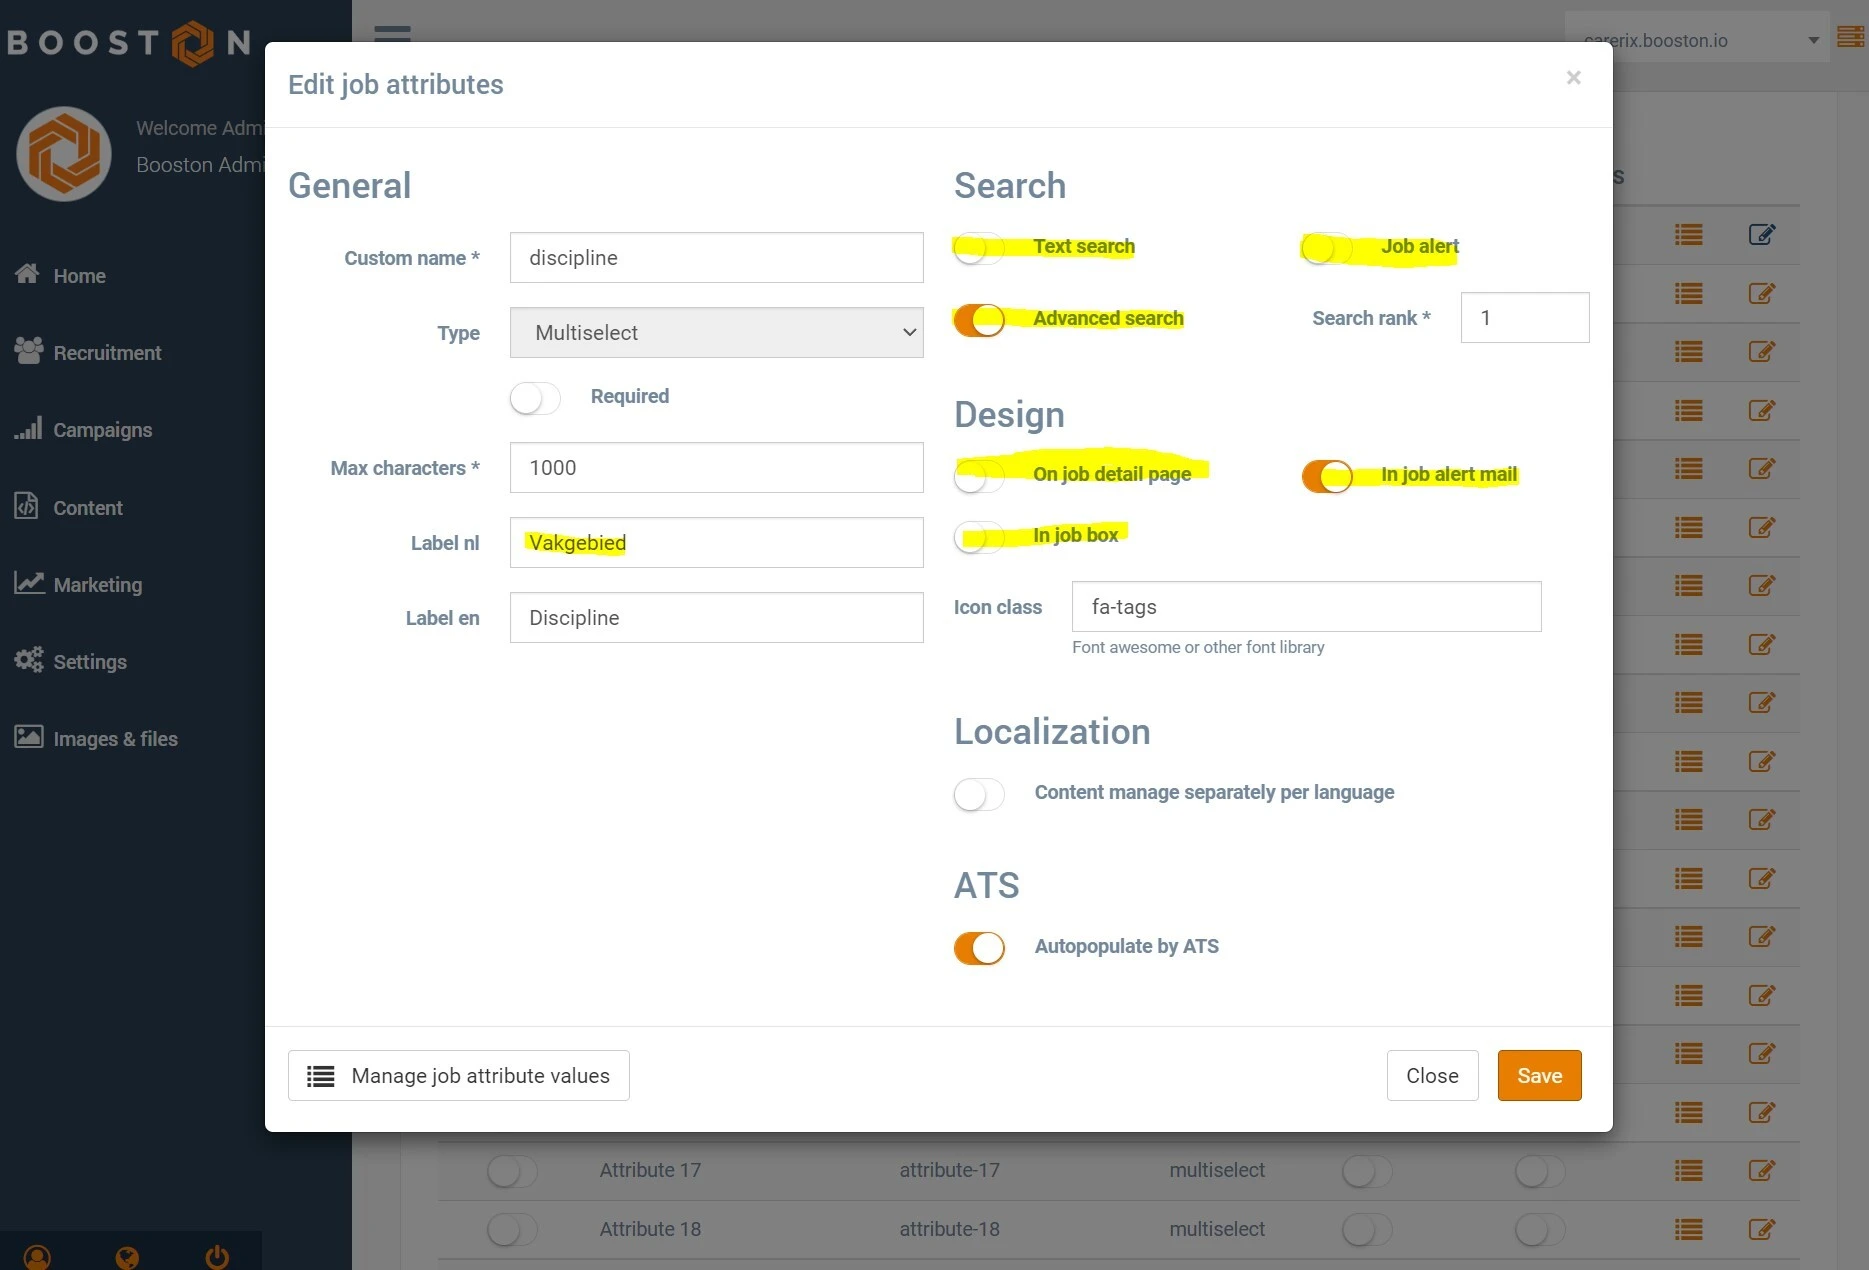Image resolution: width=1869 pixels, height=1270 pixels.
Task: Click the Recruitment users icon
Action: click(28, 351)
